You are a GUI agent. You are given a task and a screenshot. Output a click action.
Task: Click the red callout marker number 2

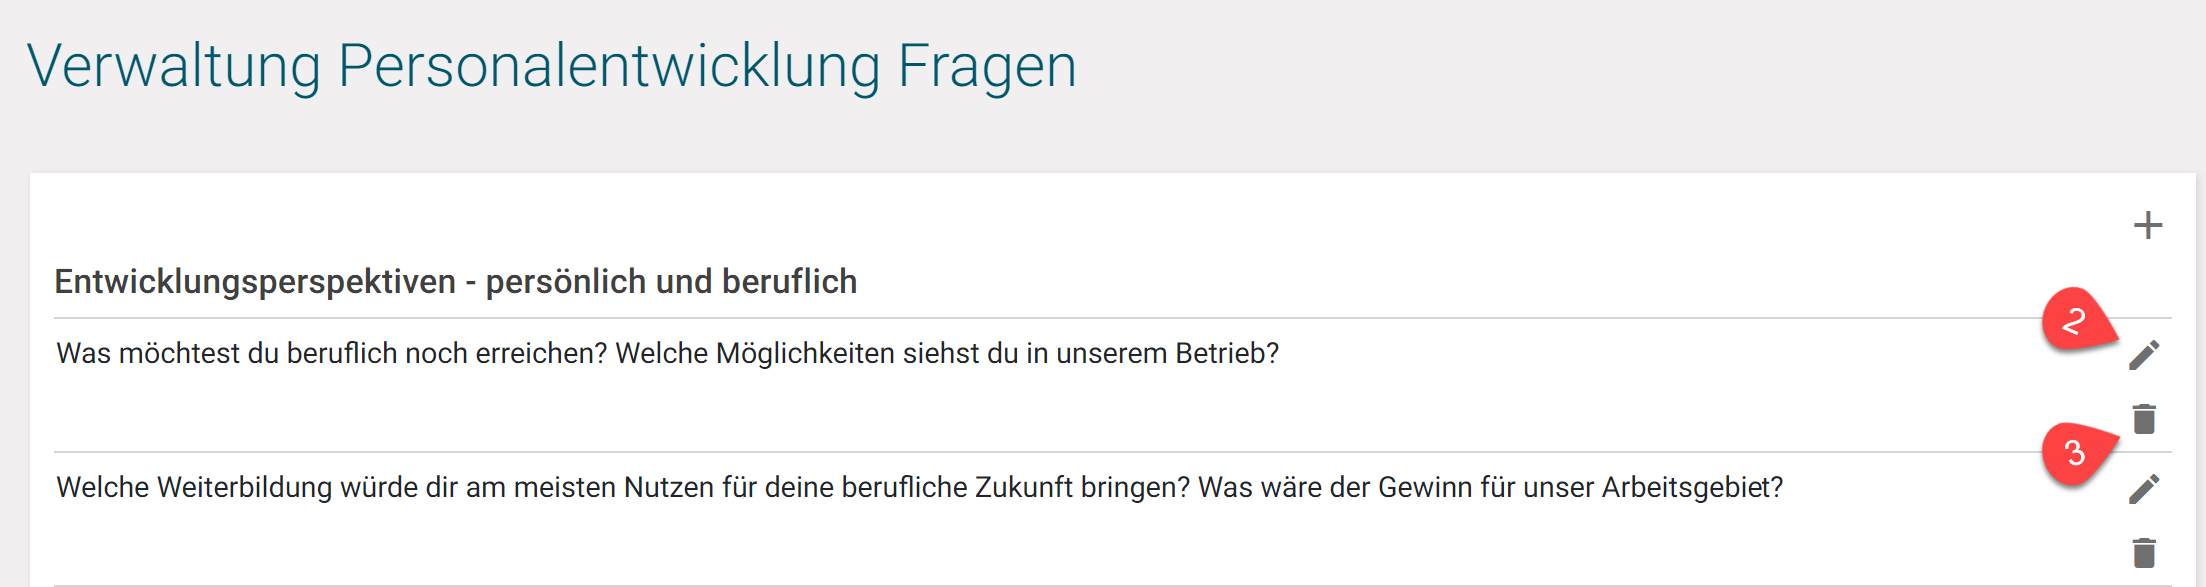tap(2074, 321)
